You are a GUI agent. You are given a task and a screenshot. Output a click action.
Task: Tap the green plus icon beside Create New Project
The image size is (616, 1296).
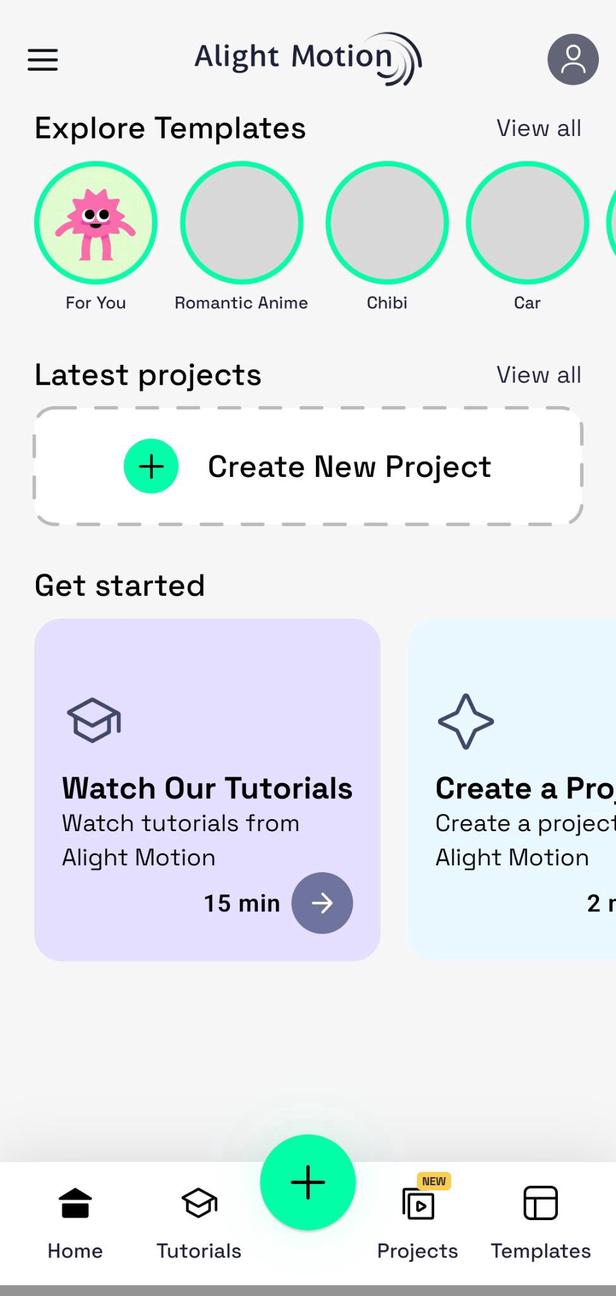click(x=151, y=466)
